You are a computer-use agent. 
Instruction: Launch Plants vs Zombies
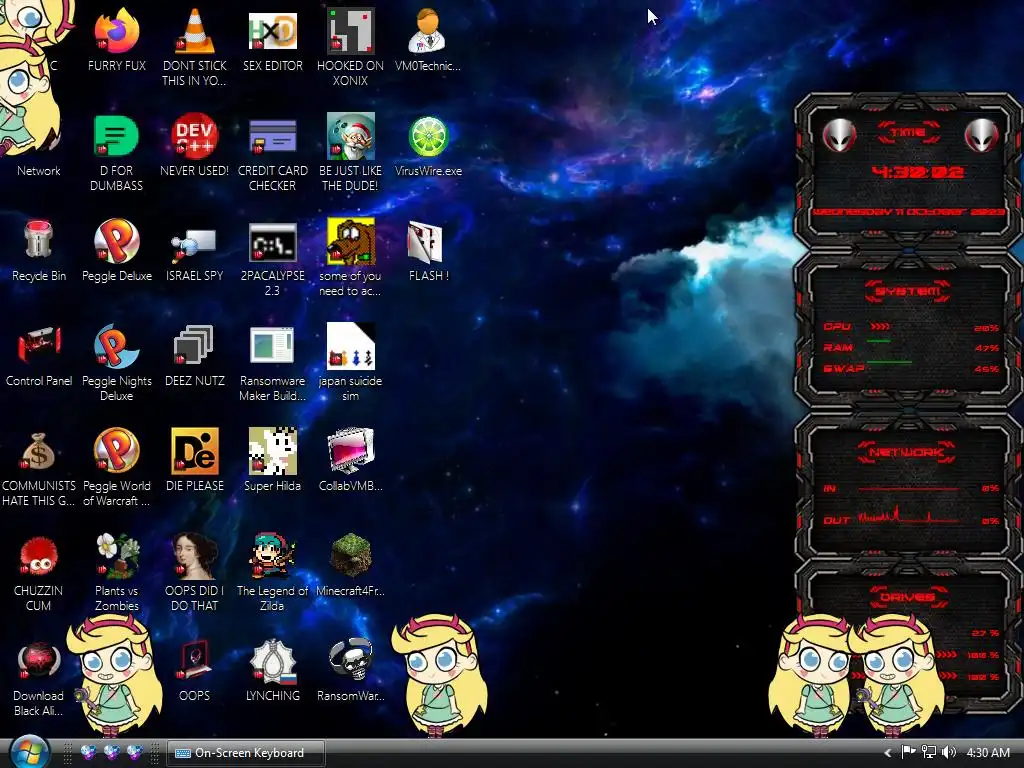tap(116, 556)
